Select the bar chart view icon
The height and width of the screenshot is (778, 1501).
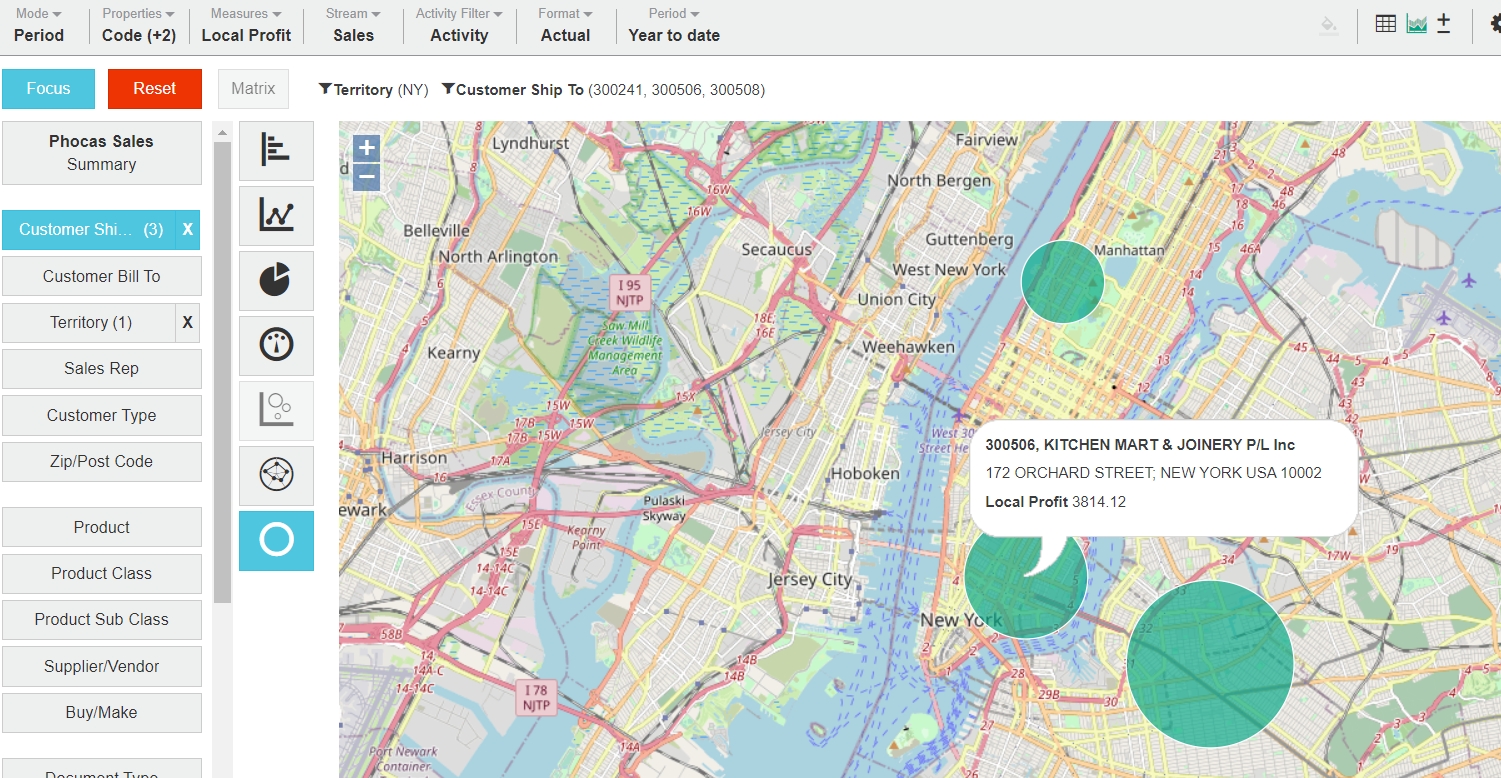[x=276, y=150]
